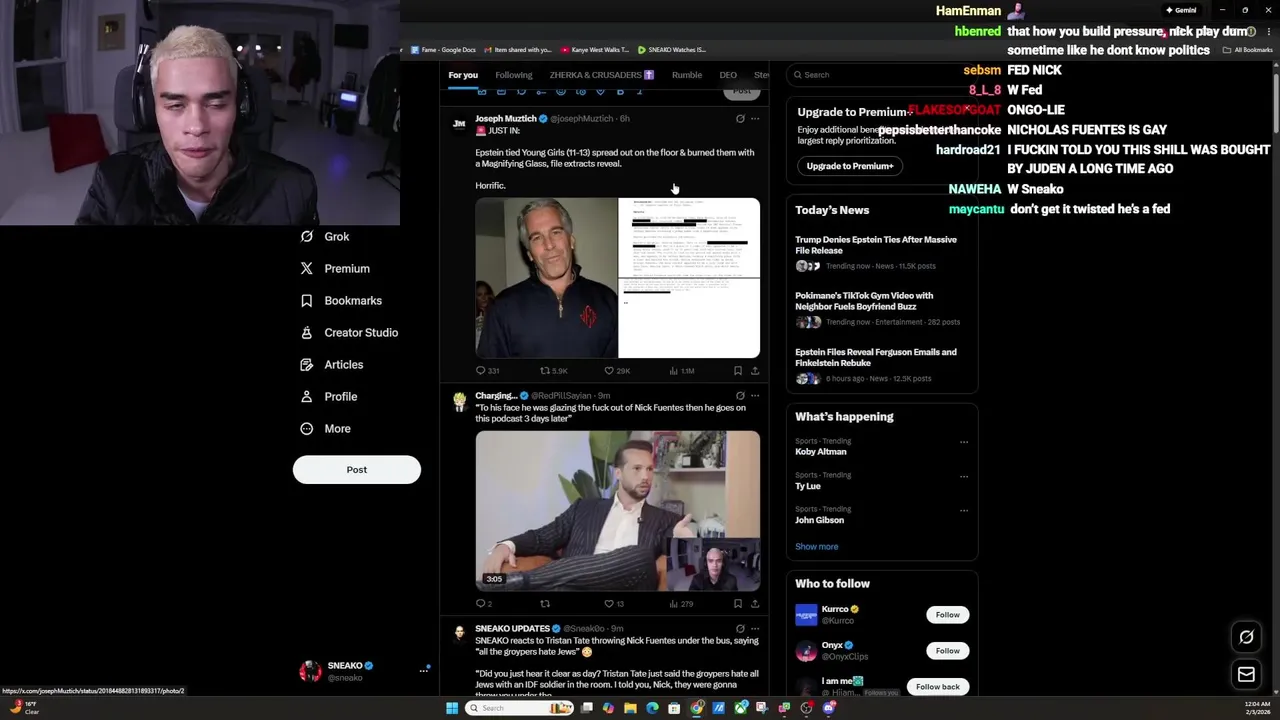
Task: Like Joseph Muztich's post with 29K likes
Action: [x=617, y=371]
